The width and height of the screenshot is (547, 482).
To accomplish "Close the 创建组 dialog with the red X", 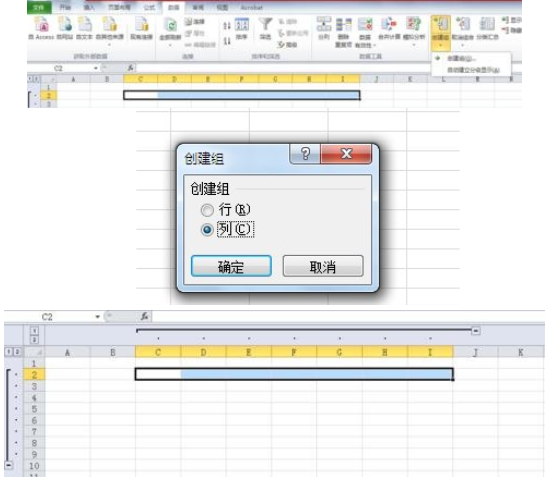I will click(346, 153).
